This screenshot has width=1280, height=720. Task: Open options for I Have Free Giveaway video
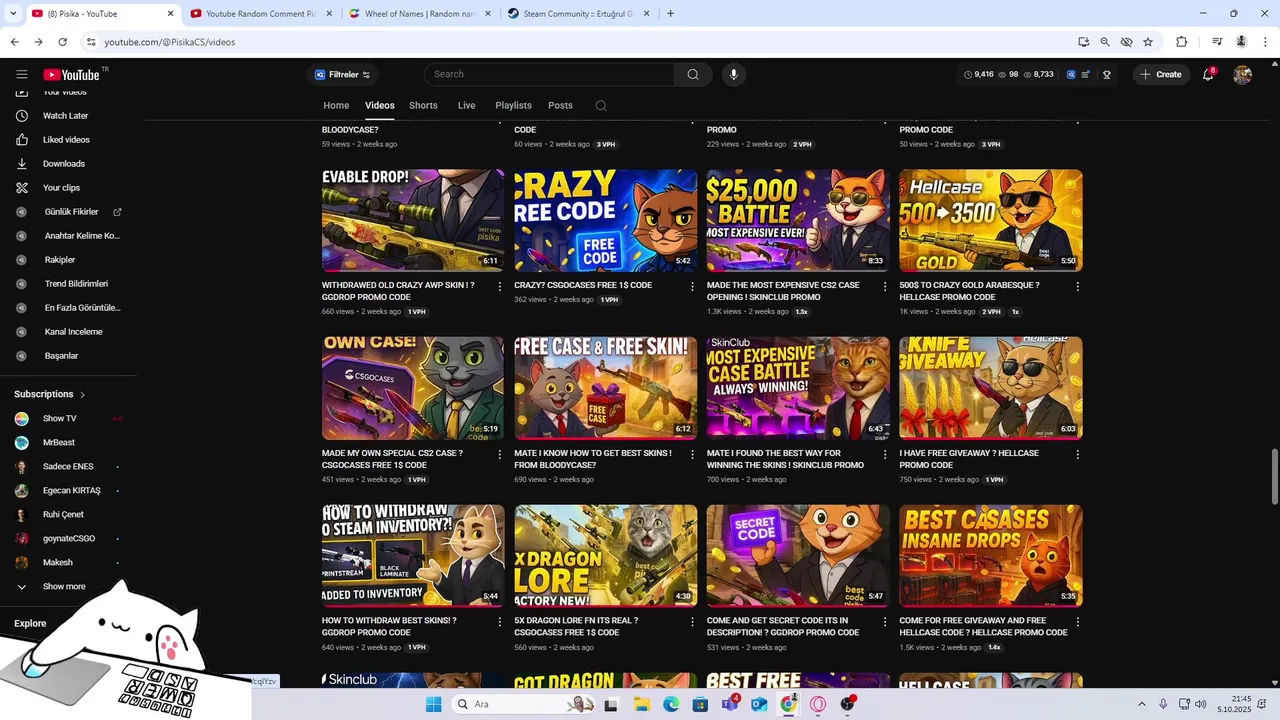point(1077,455)
